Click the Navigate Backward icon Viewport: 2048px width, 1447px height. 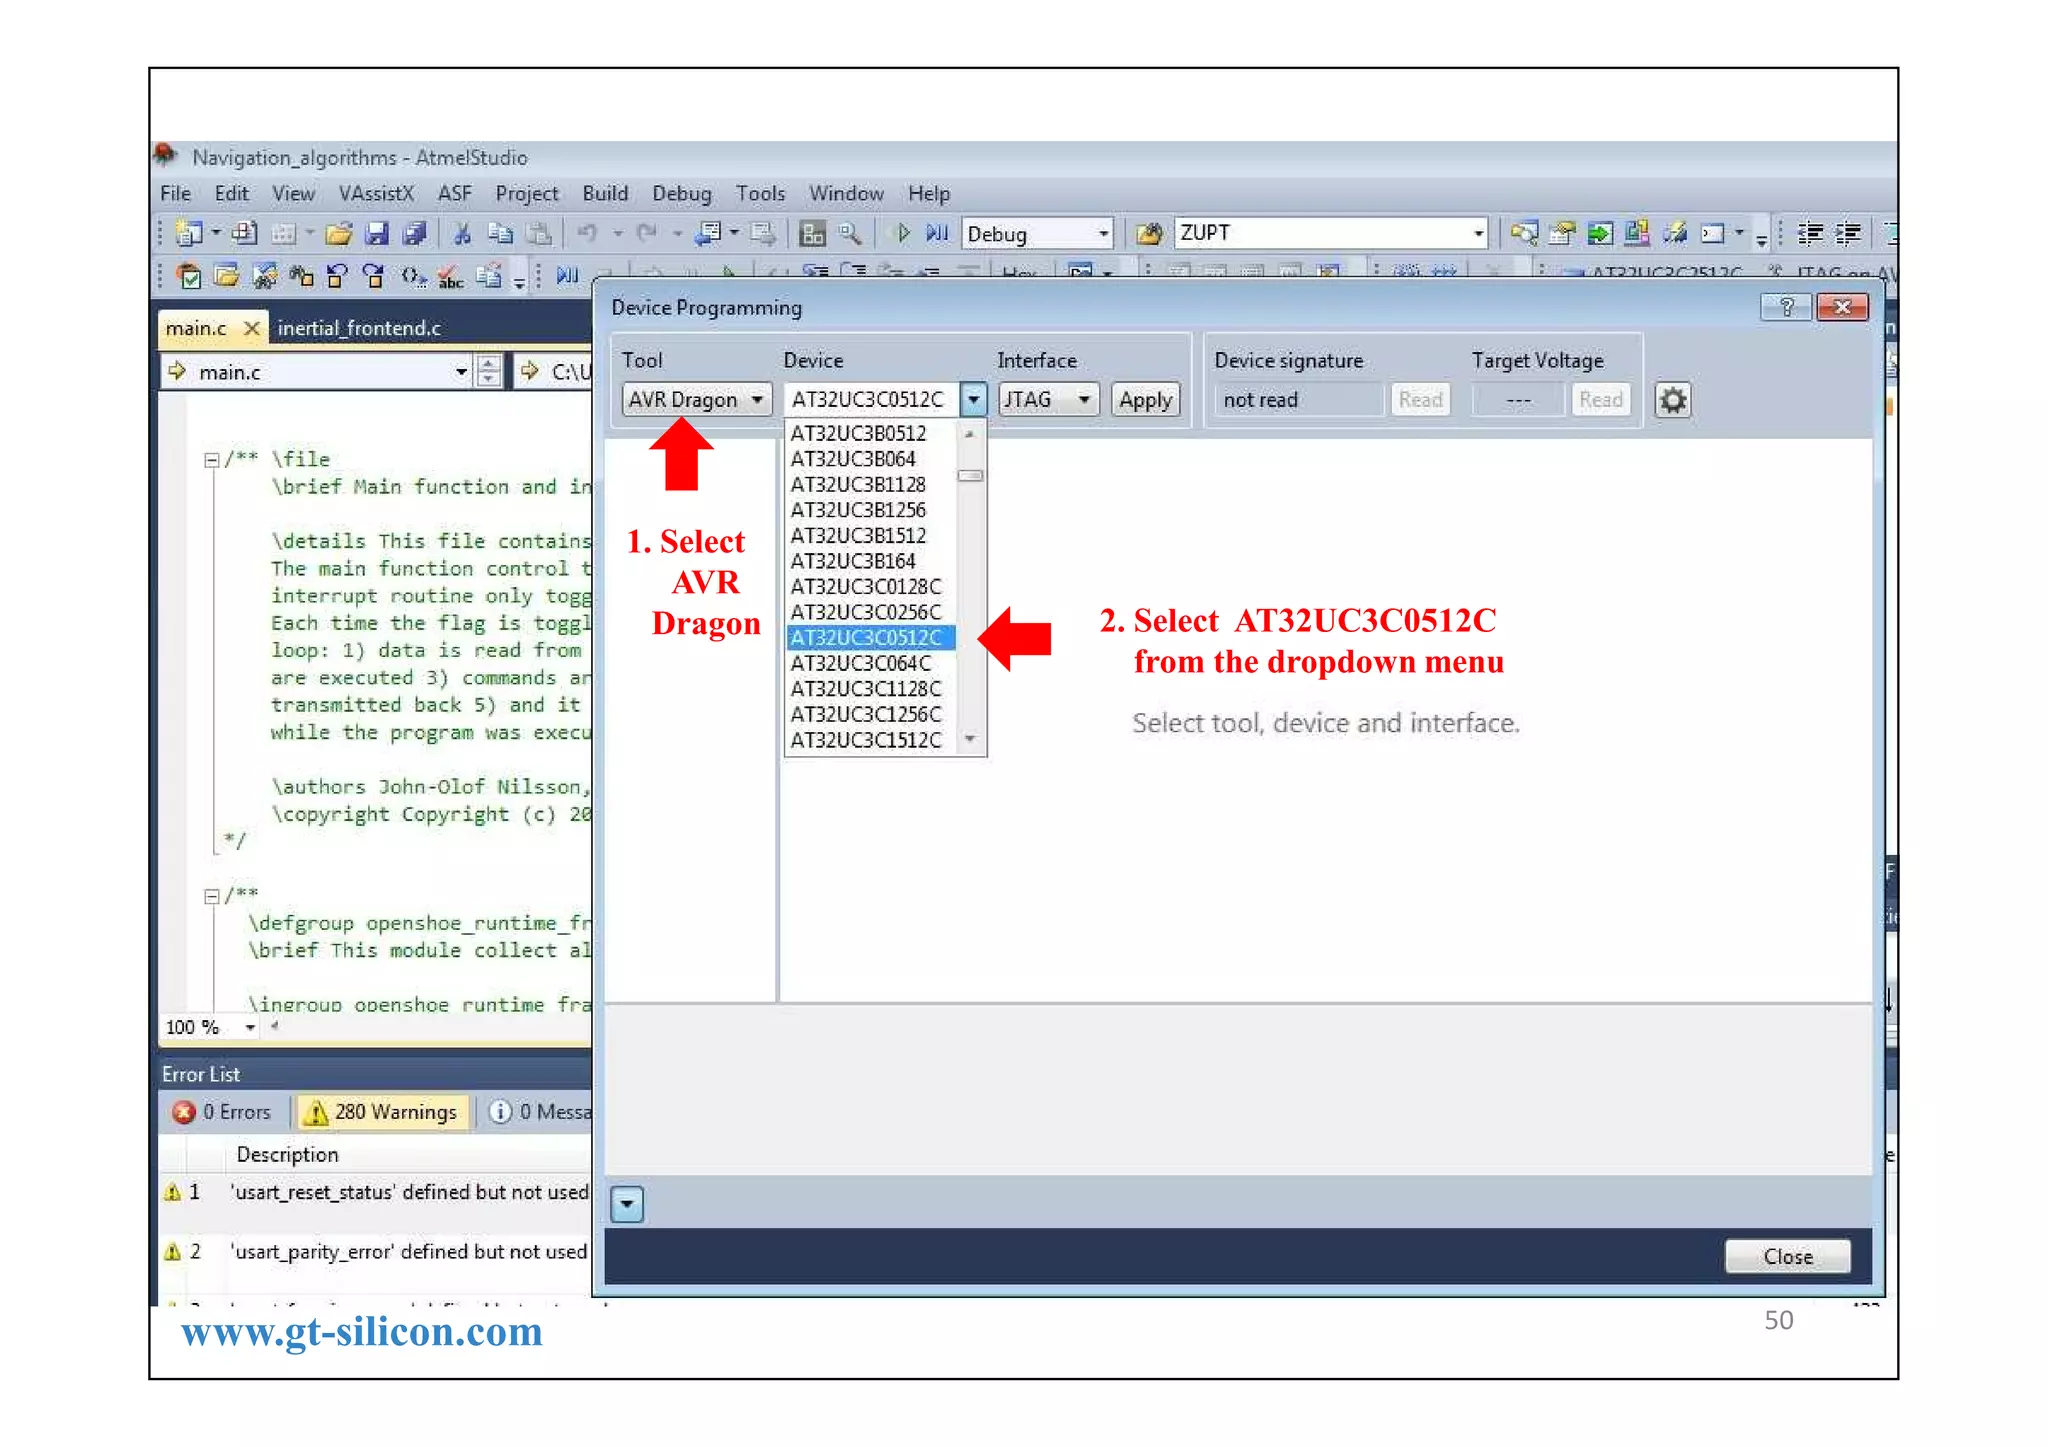tap(708, 234)
